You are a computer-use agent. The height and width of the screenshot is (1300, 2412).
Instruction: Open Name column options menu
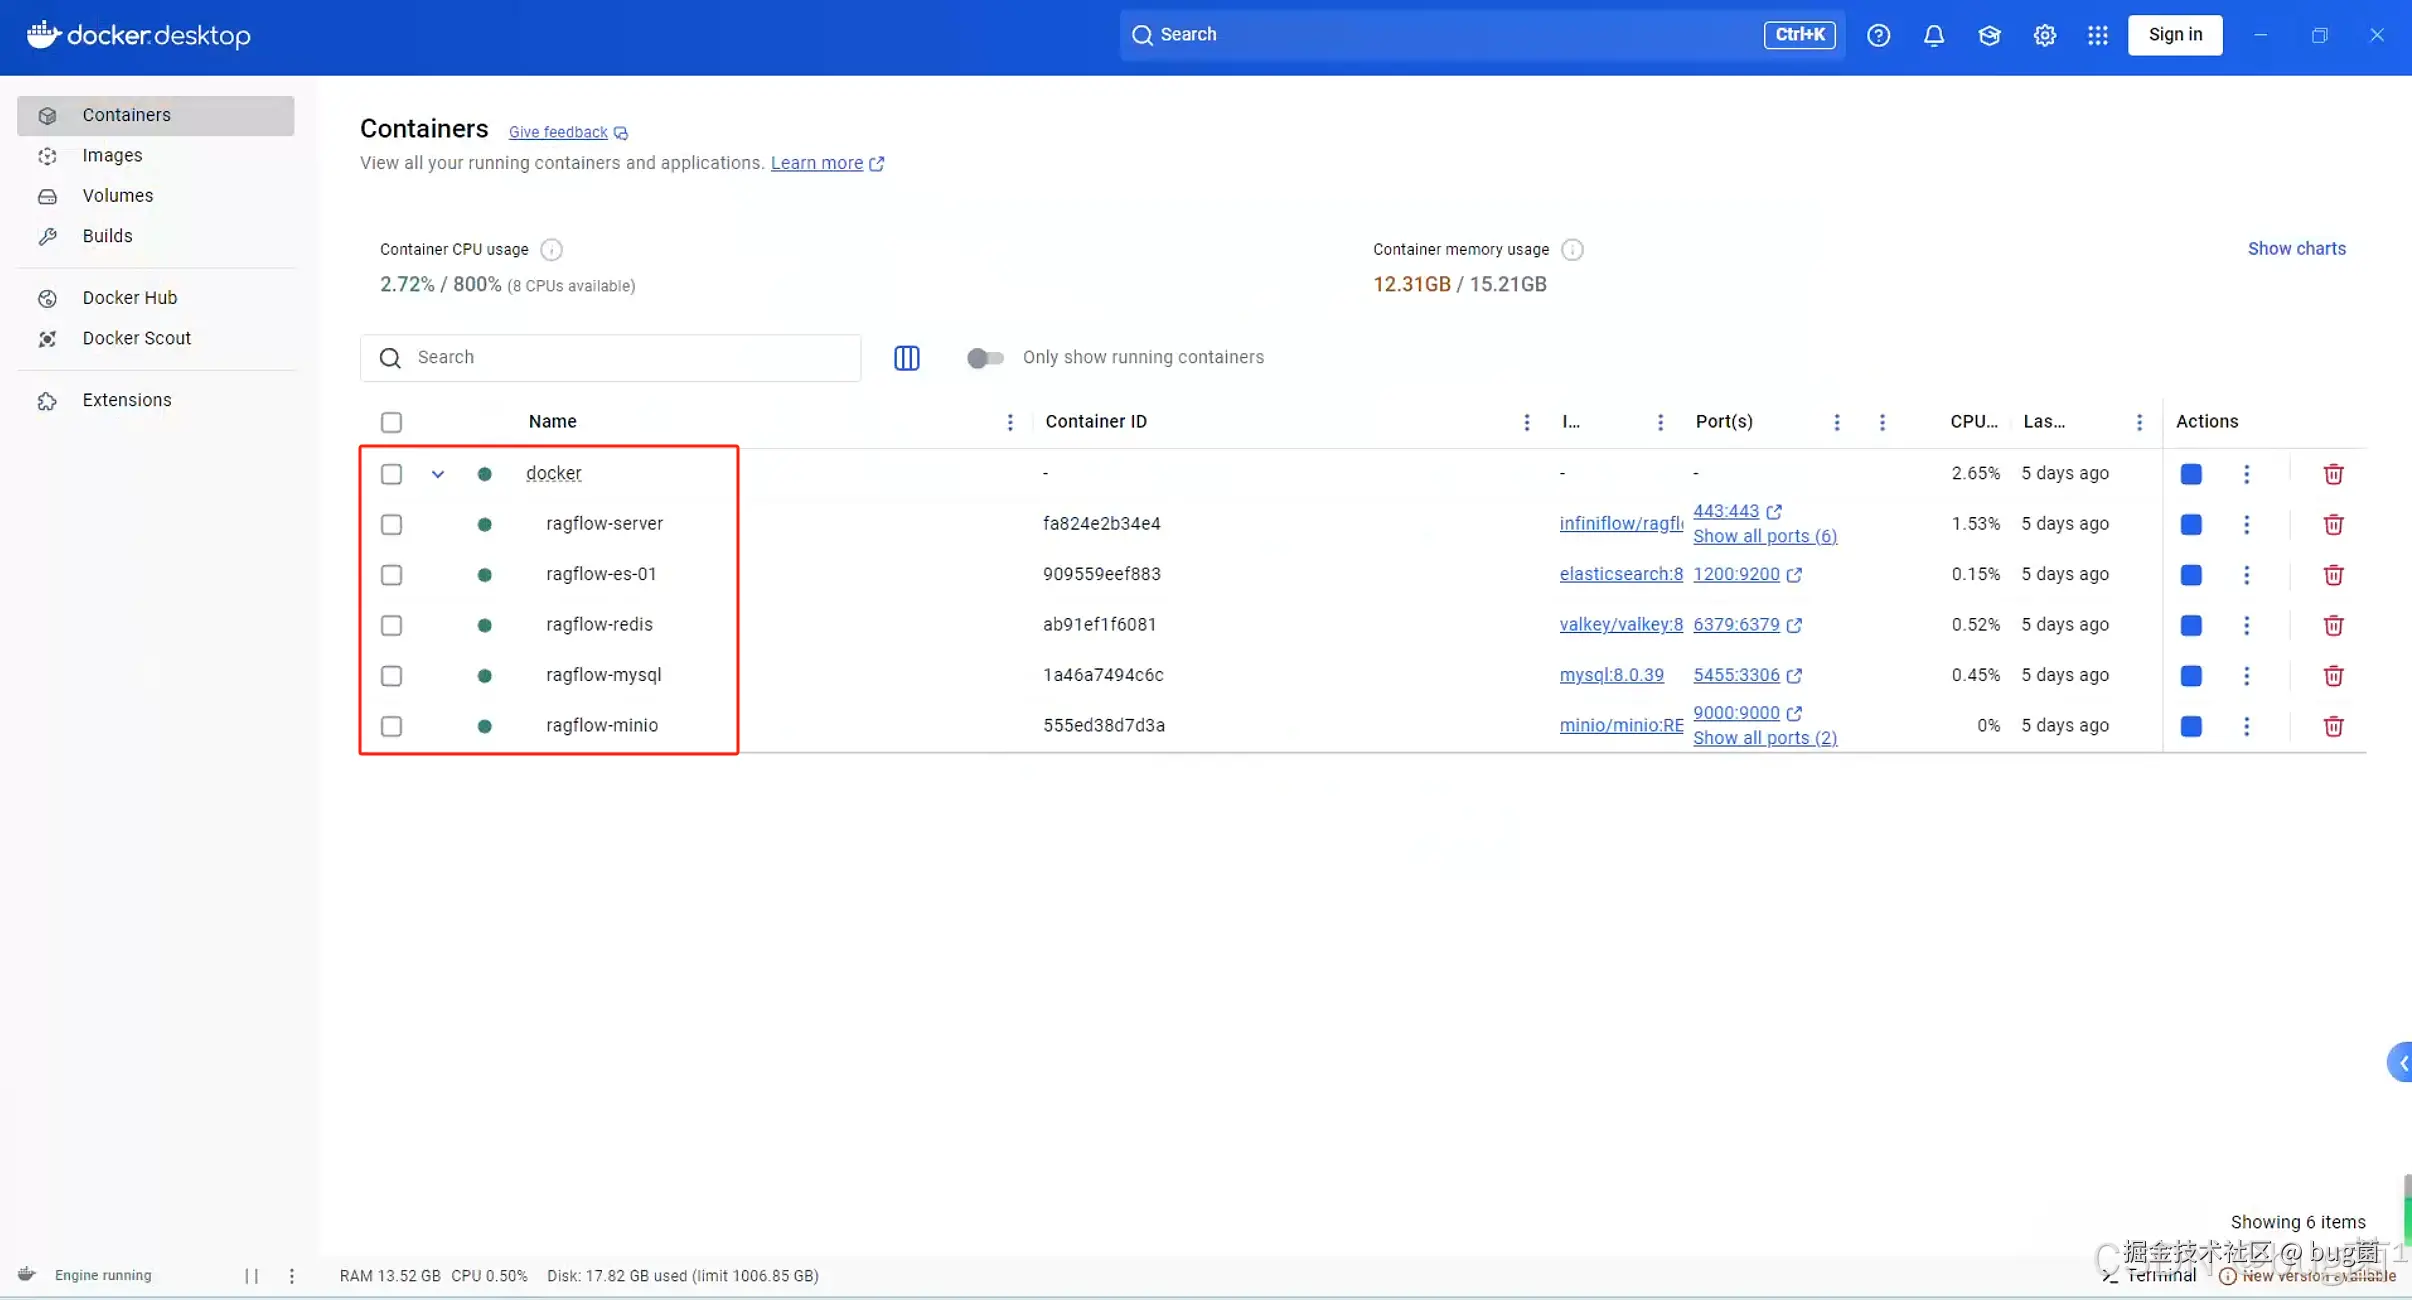point(1009,422)
